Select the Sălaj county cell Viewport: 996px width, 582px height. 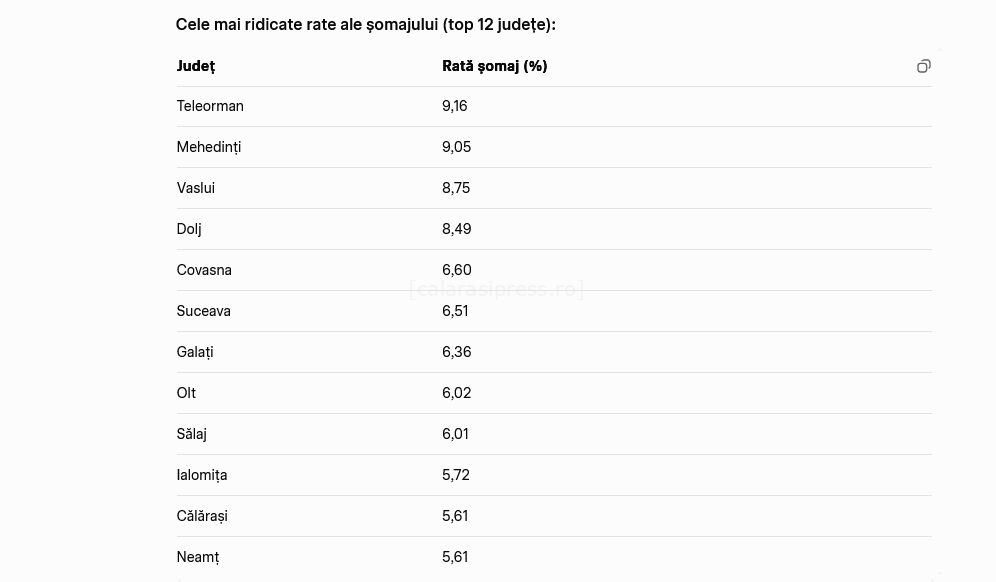tap(191, 434)
